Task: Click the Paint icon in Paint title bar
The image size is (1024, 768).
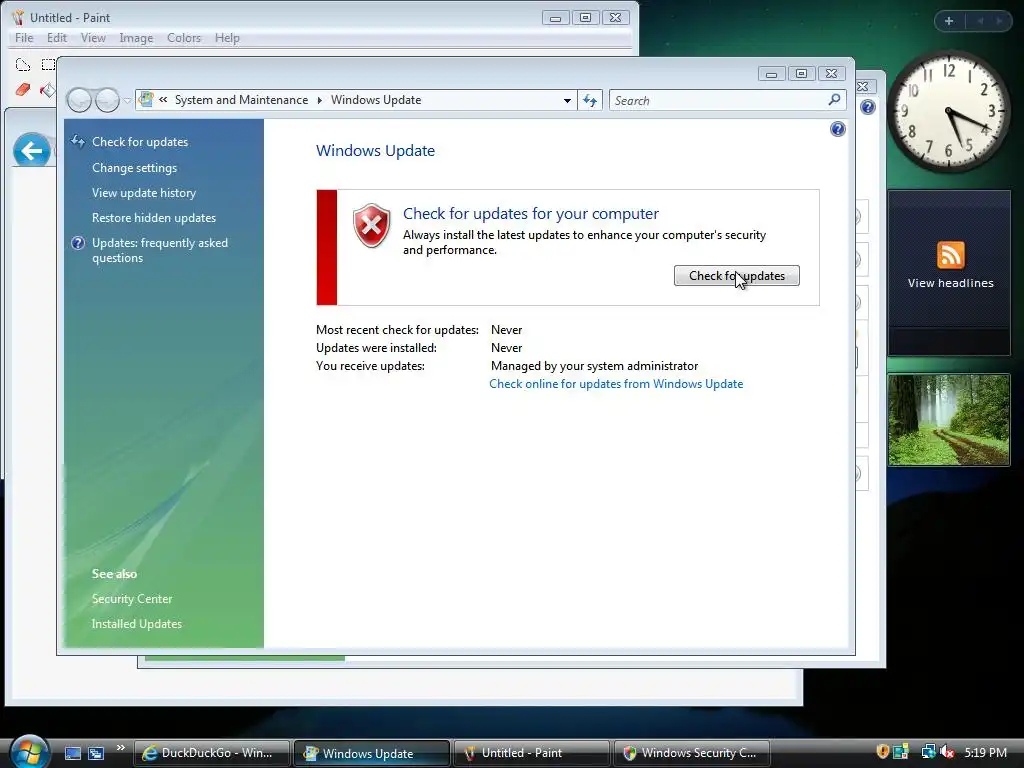Action: tap(18, 18)
